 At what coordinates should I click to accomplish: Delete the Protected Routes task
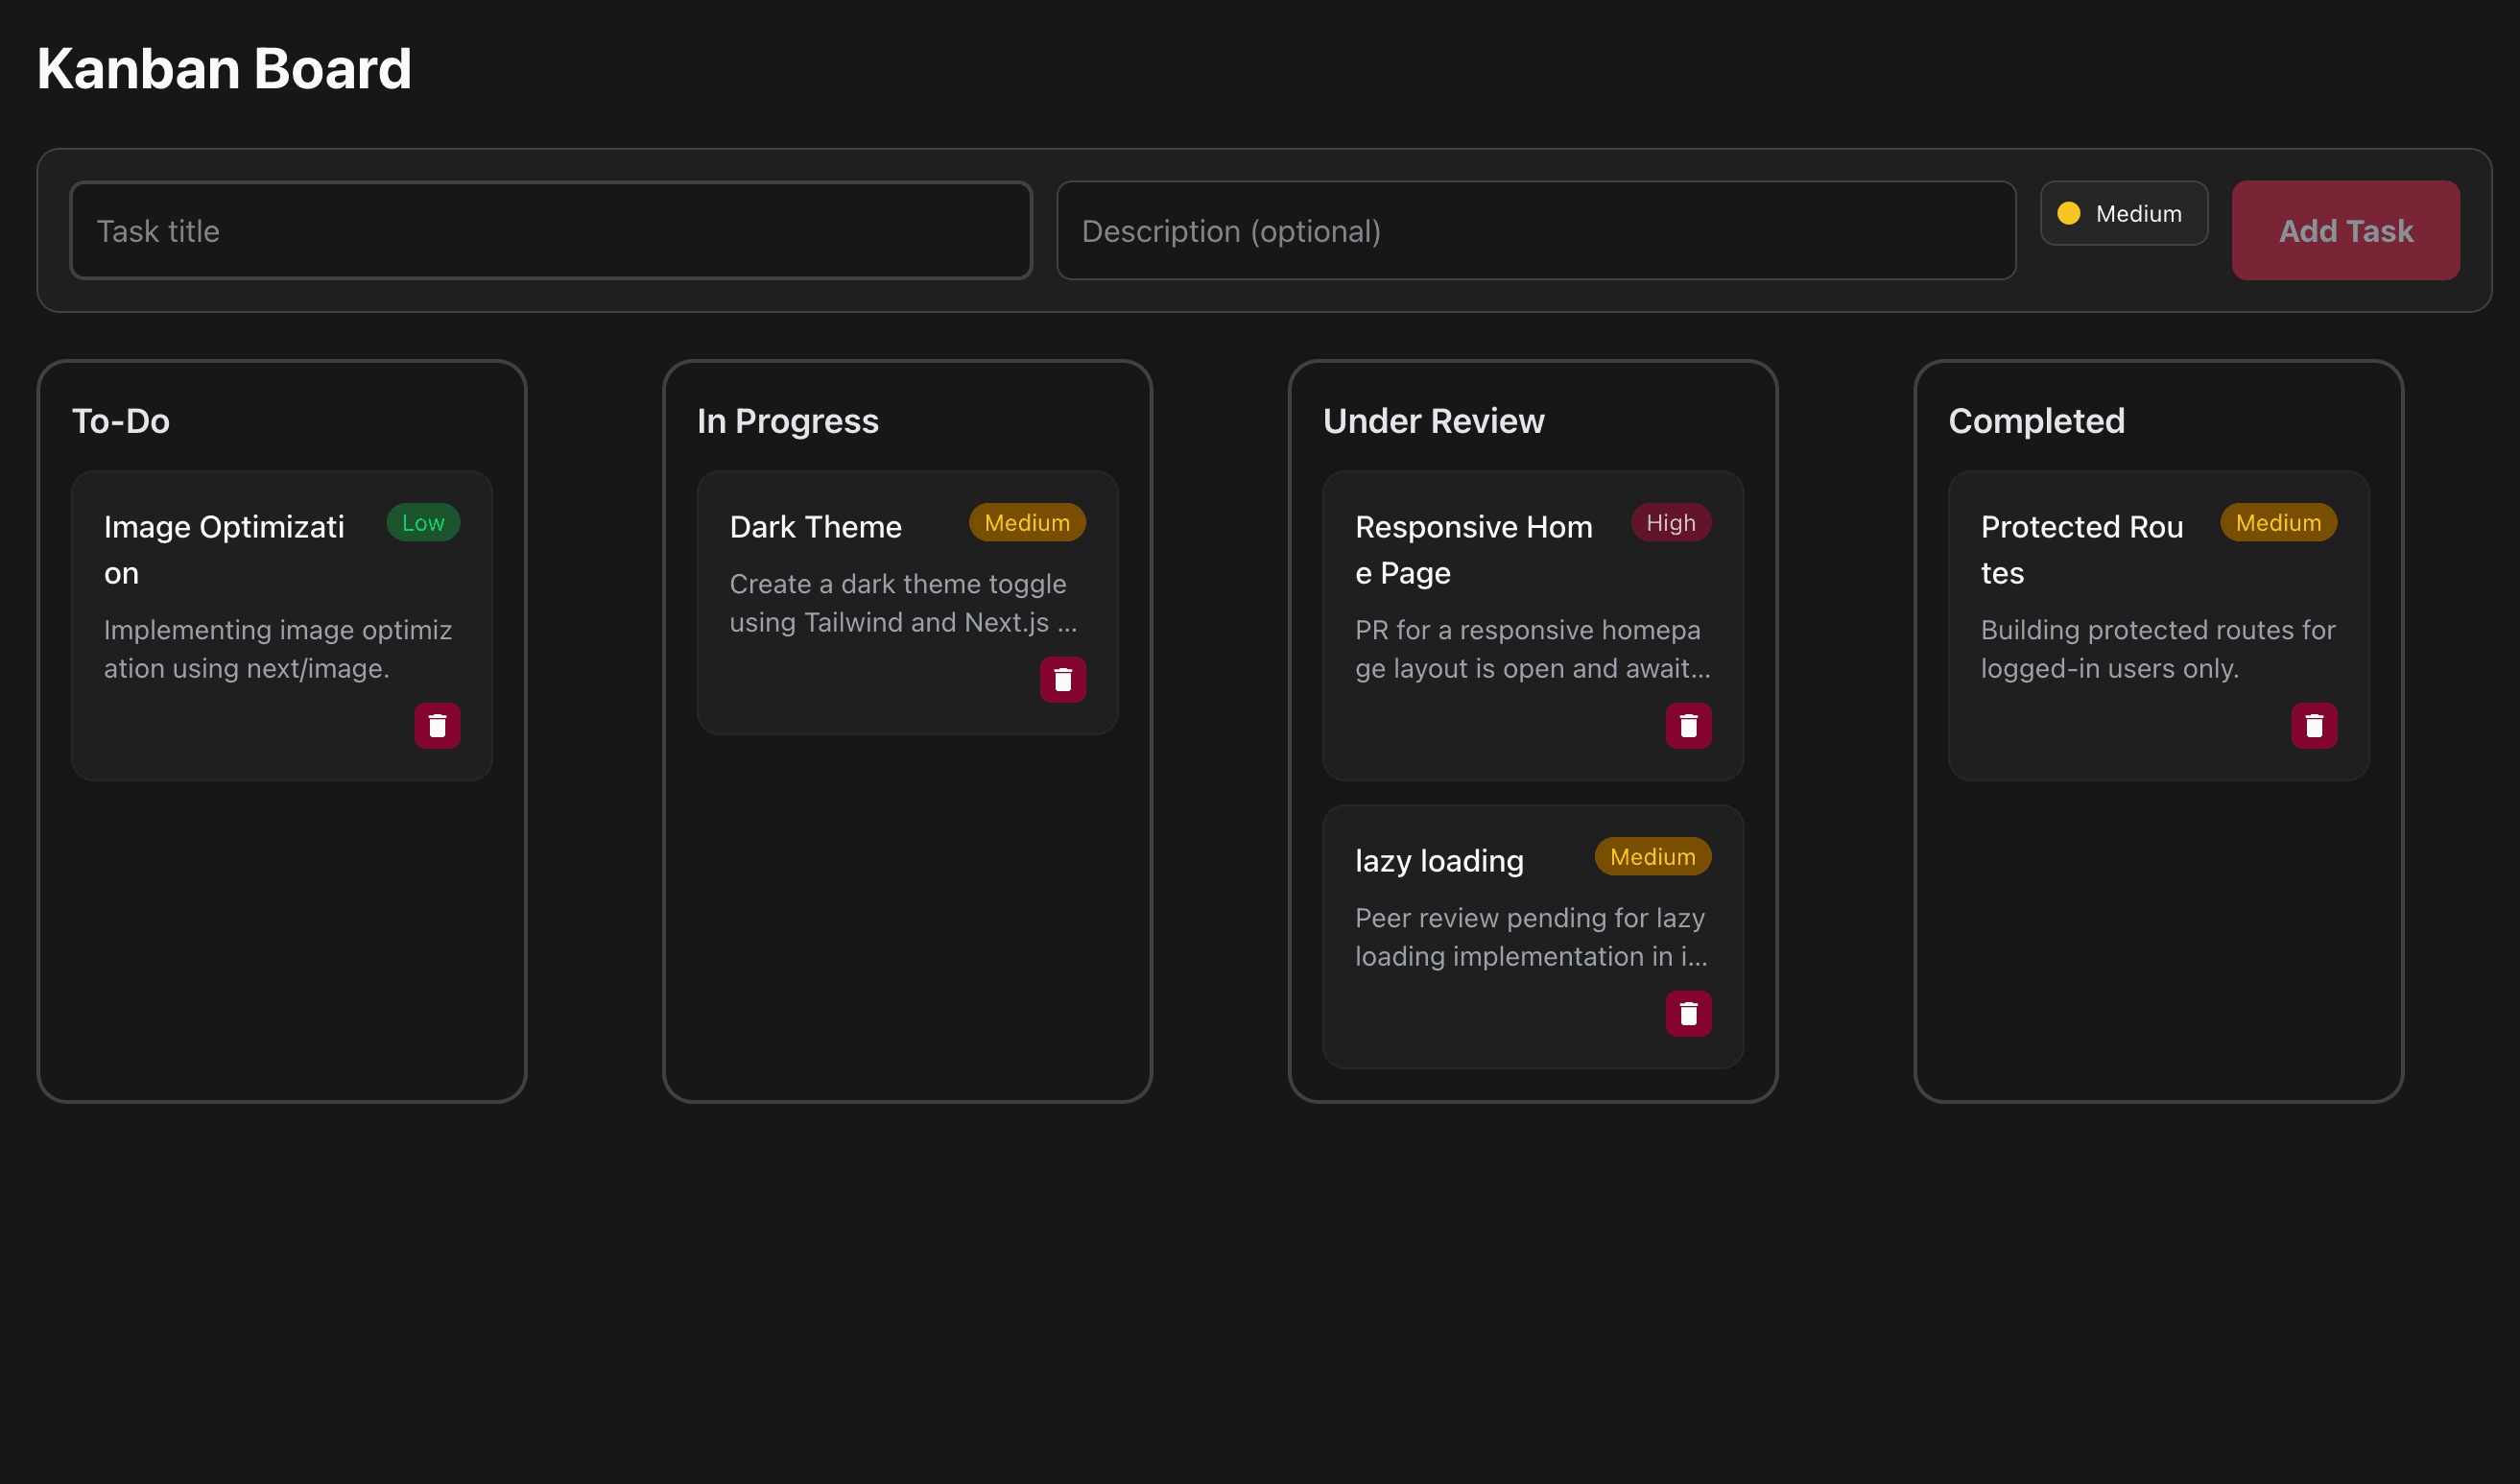coord(2313,725)
